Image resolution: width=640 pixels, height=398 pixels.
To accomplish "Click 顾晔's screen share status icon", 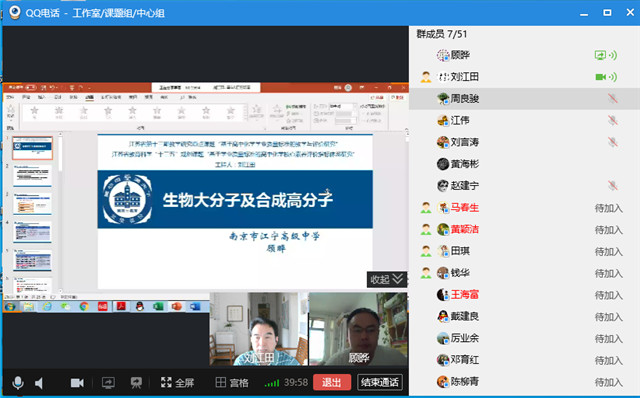I will [600, 55].
